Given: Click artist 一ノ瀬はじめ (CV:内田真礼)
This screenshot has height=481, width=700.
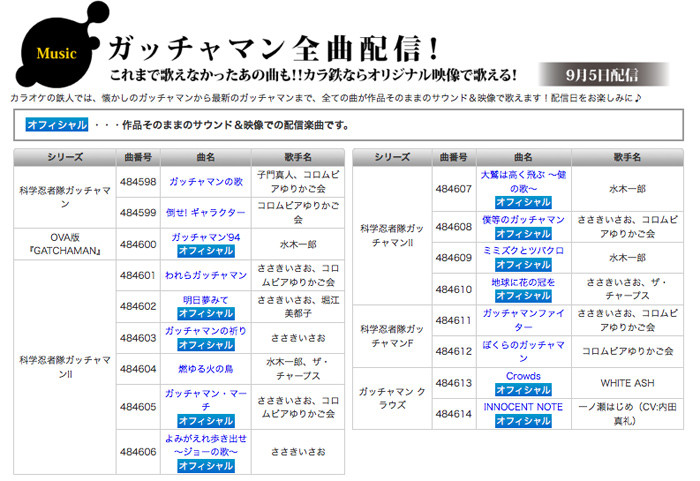Looking at the screenshot, I should pos(627,414).
